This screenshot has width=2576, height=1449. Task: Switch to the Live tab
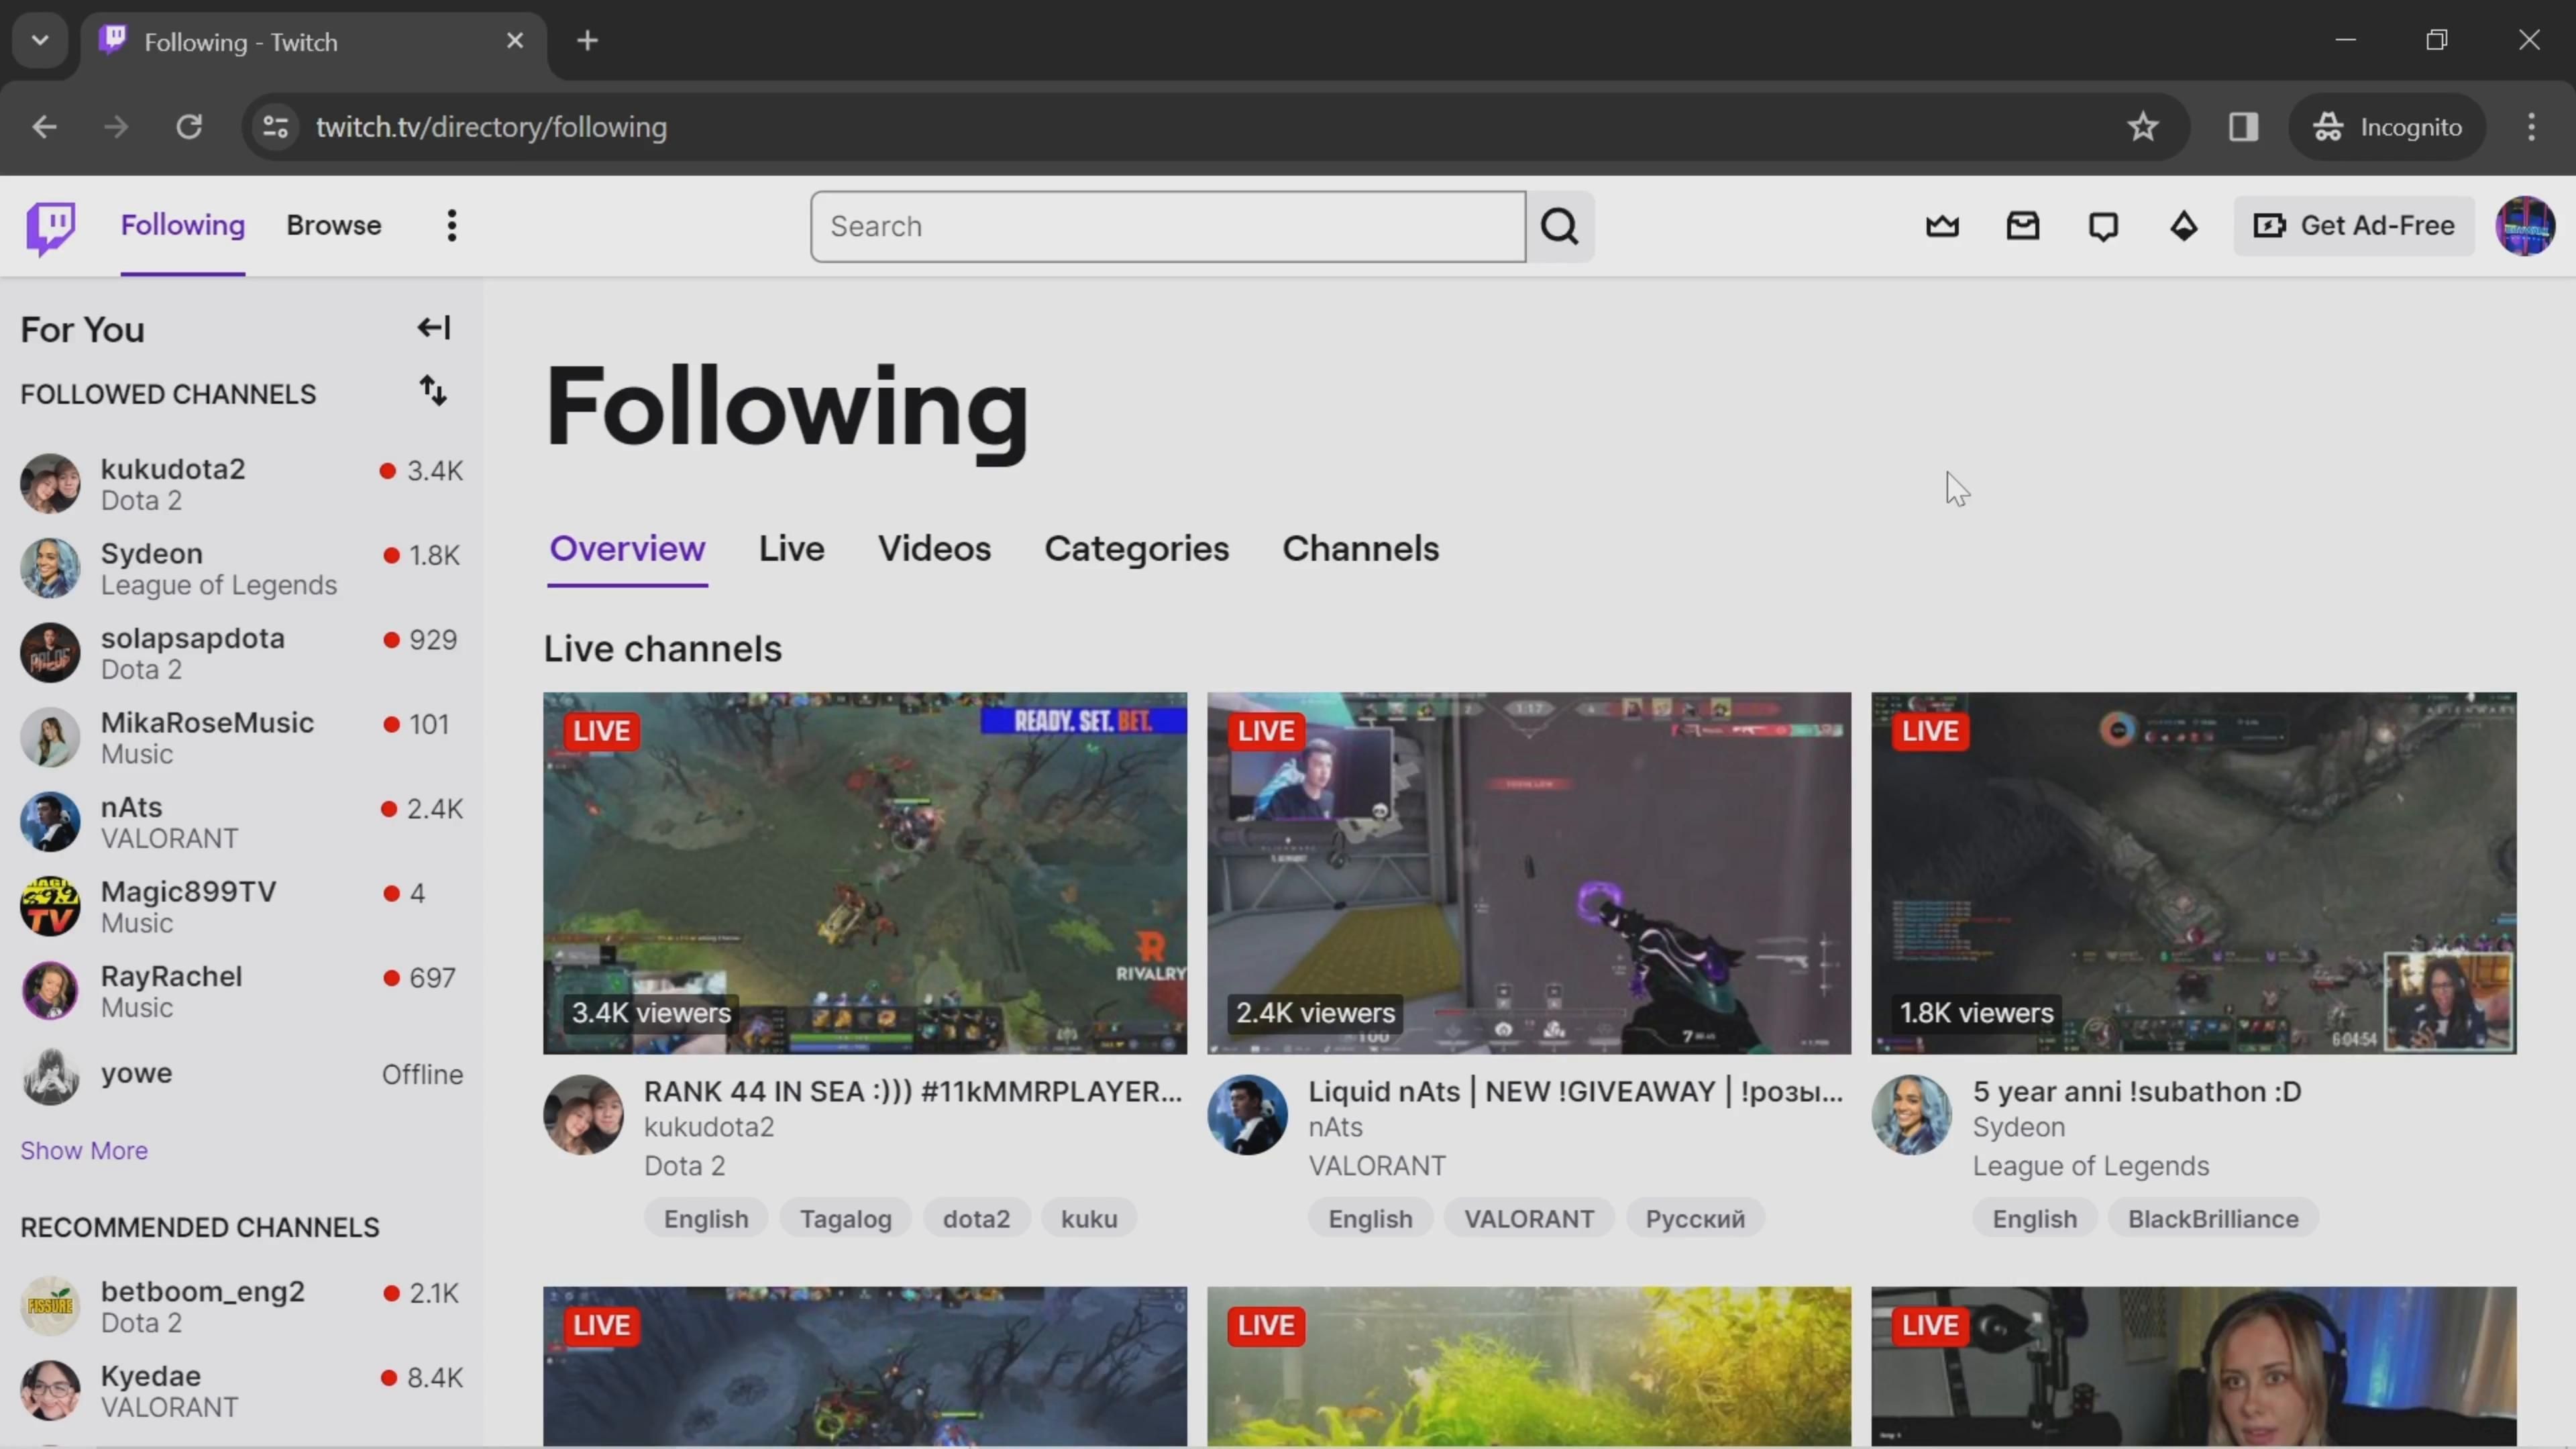tap(791, 549)
